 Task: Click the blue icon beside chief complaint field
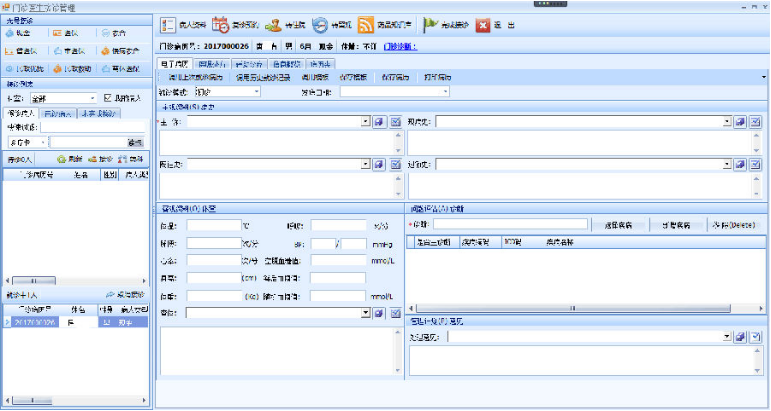tap(380, 122)
